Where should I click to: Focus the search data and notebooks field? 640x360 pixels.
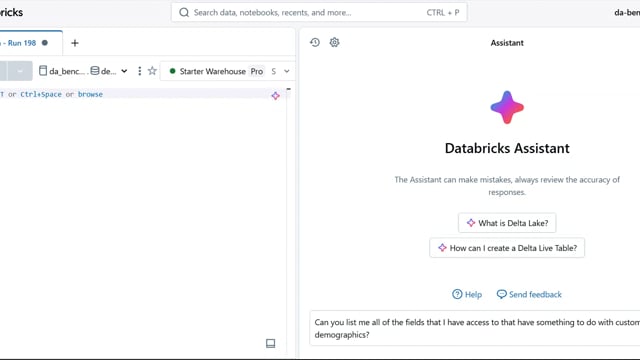coord(319,13)
